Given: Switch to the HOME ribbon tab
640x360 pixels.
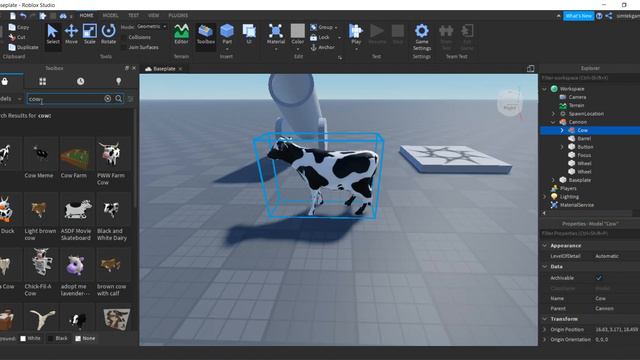Looking at the screenshot, I should point(86,16).
